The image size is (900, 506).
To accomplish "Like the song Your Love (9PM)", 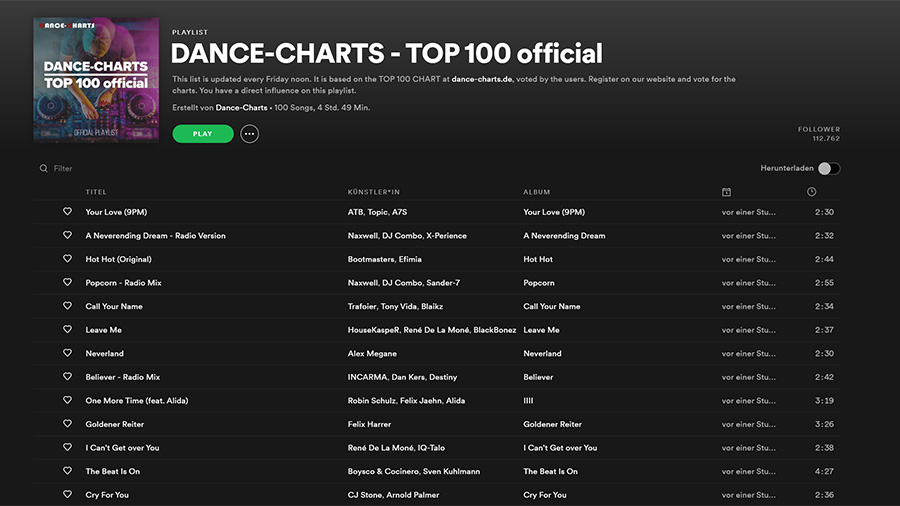I will pyautogui.click(x=67, y=212).
